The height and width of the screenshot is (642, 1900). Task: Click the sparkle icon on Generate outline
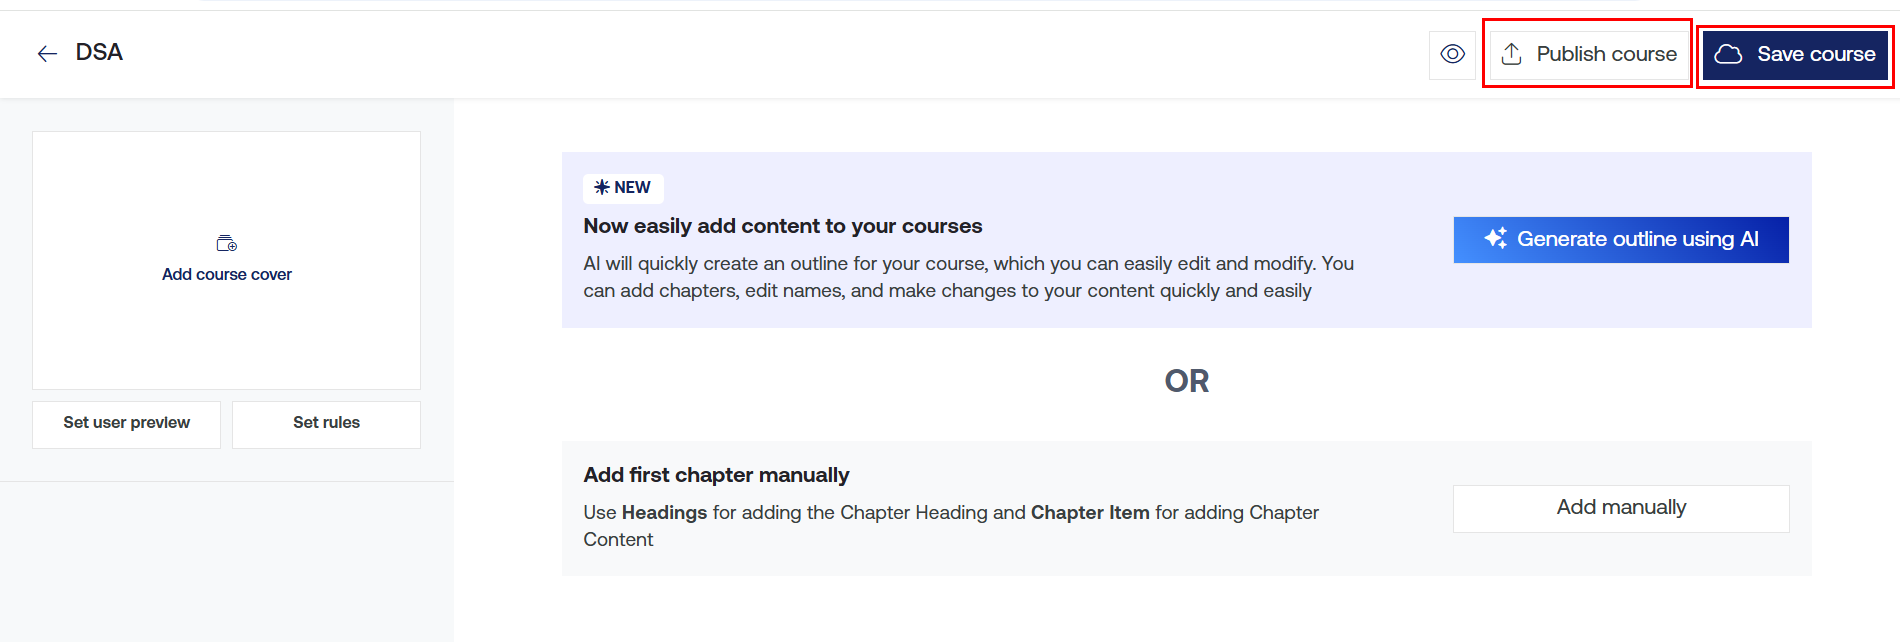[1495, 239]
